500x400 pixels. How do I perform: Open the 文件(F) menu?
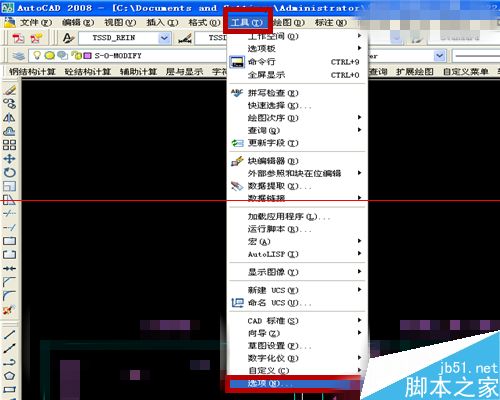coord(36,22)
